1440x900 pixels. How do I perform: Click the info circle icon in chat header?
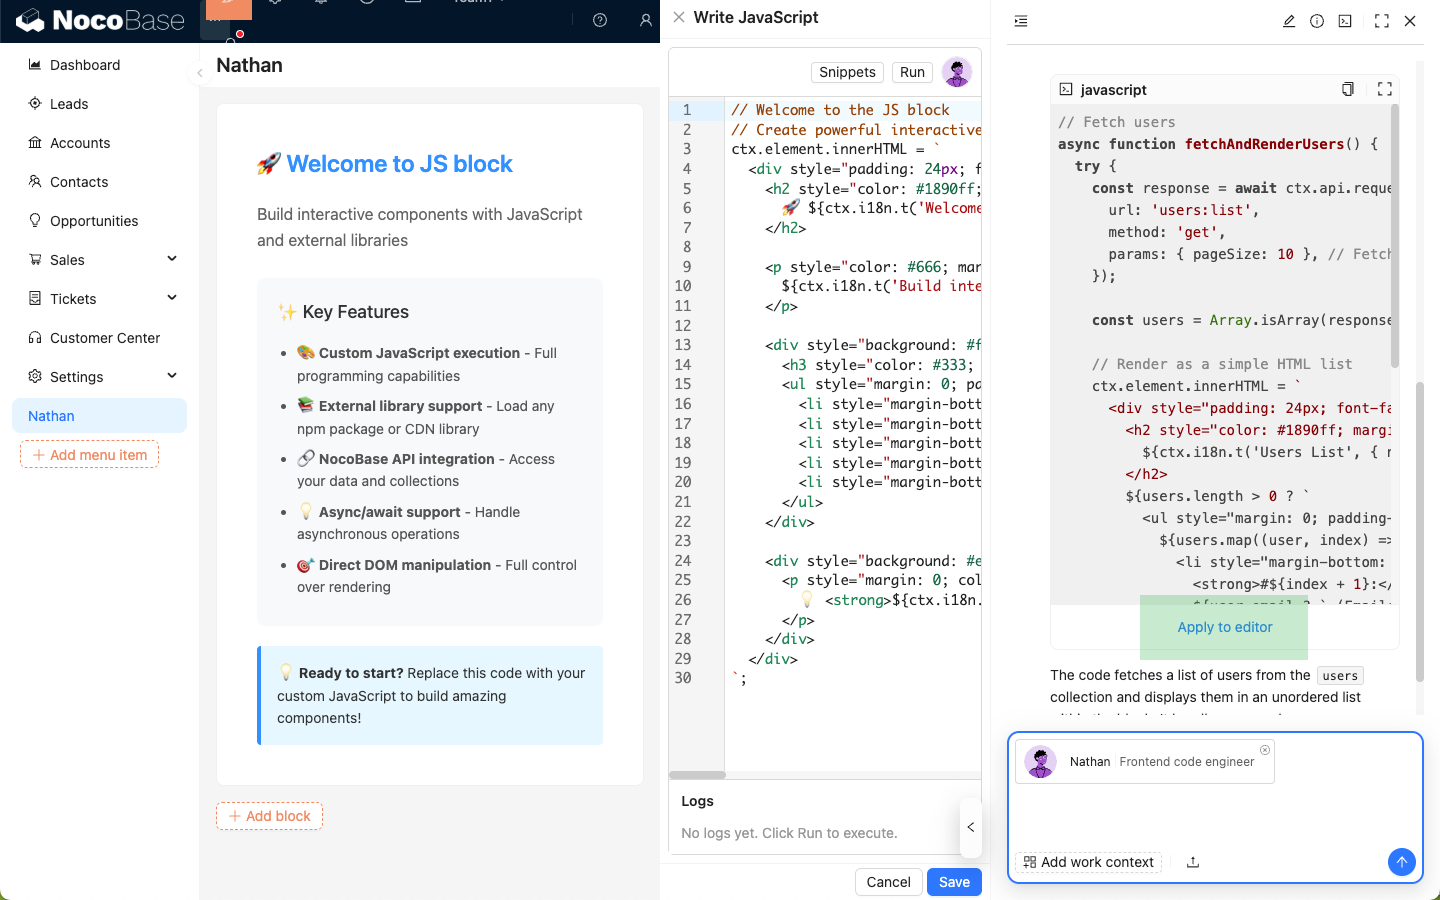pyautogui.click(x=1317, y=21)
